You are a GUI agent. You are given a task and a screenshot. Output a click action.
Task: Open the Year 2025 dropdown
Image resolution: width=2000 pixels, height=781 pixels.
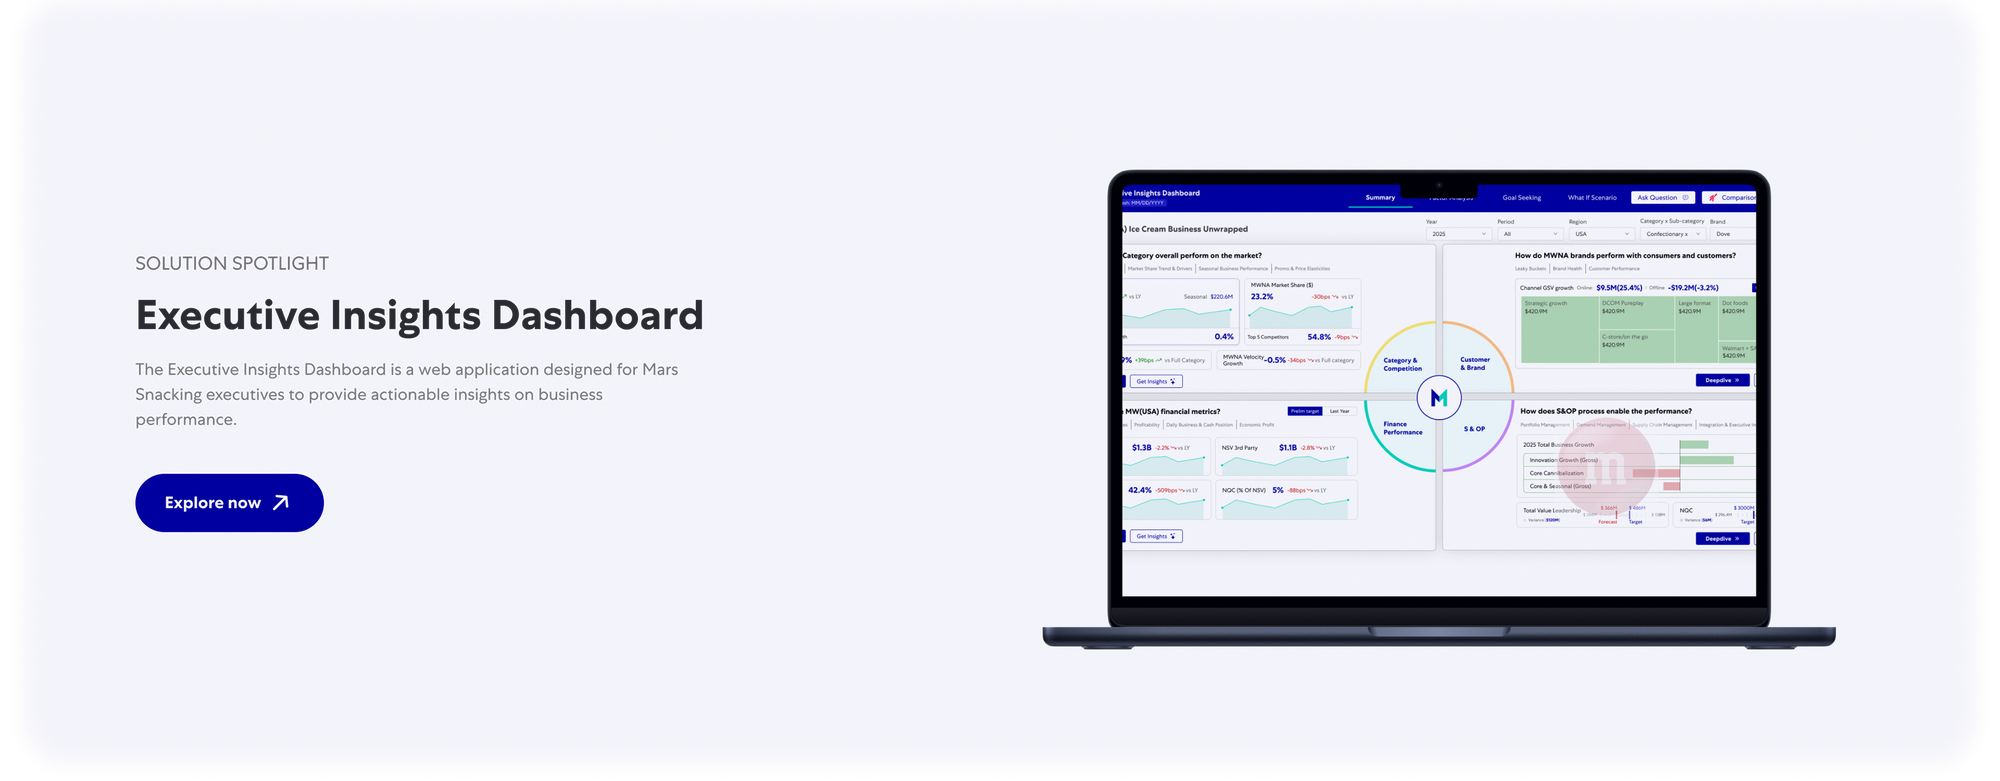(1458, 234)
